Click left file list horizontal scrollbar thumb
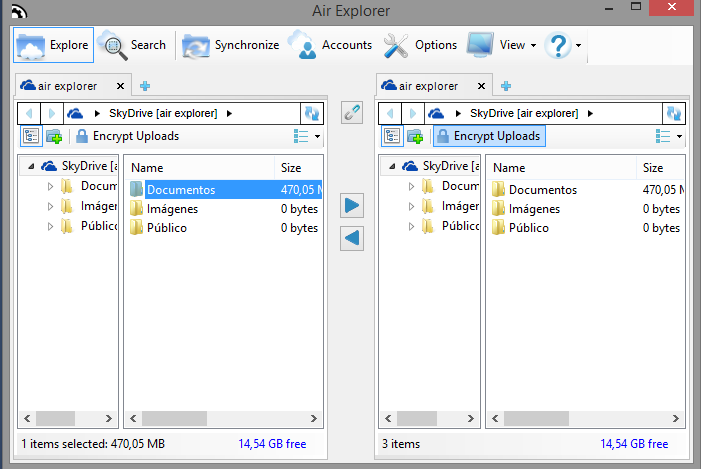The image size is (701, 469). click(x=174, y=418)
